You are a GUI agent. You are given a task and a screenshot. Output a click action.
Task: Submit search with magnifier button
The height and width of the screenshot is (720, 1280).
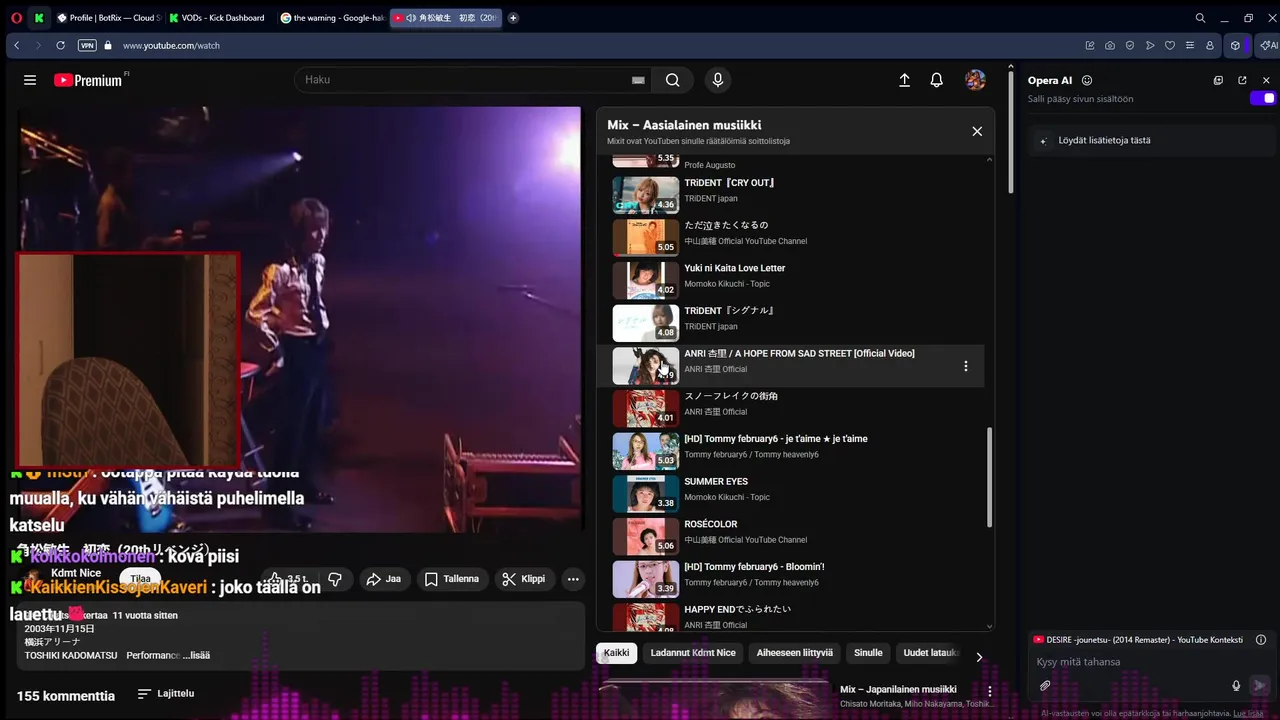click(x=673, y=80)
